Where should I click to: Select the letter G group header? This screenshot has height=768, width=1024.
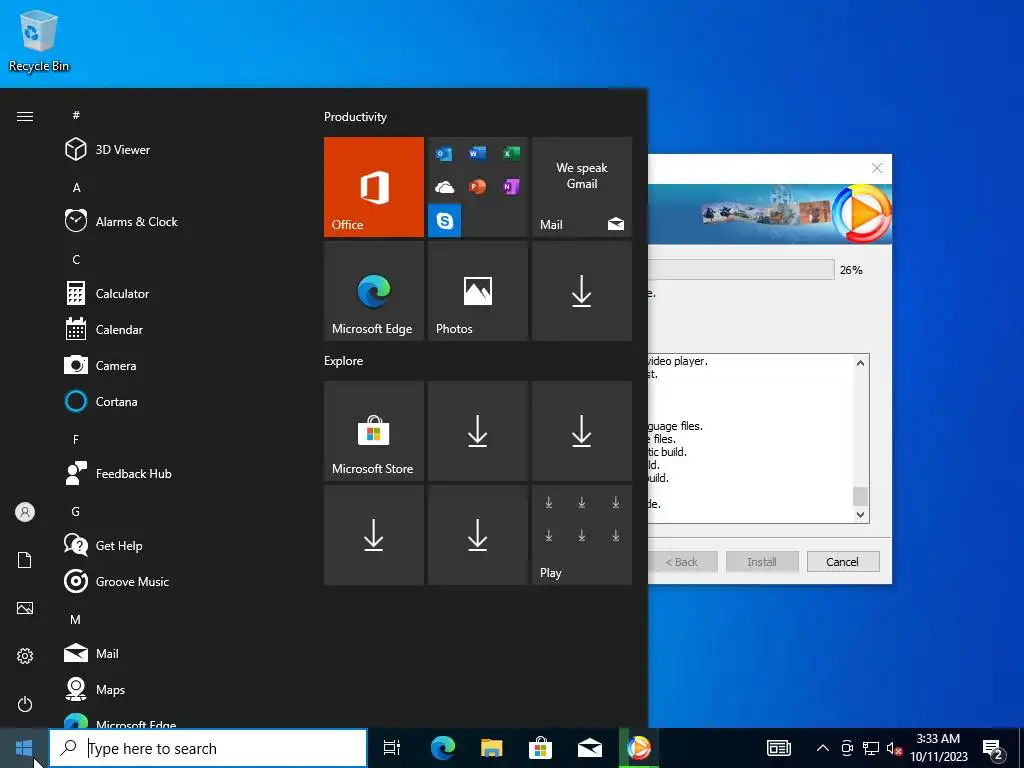[76, 511]
